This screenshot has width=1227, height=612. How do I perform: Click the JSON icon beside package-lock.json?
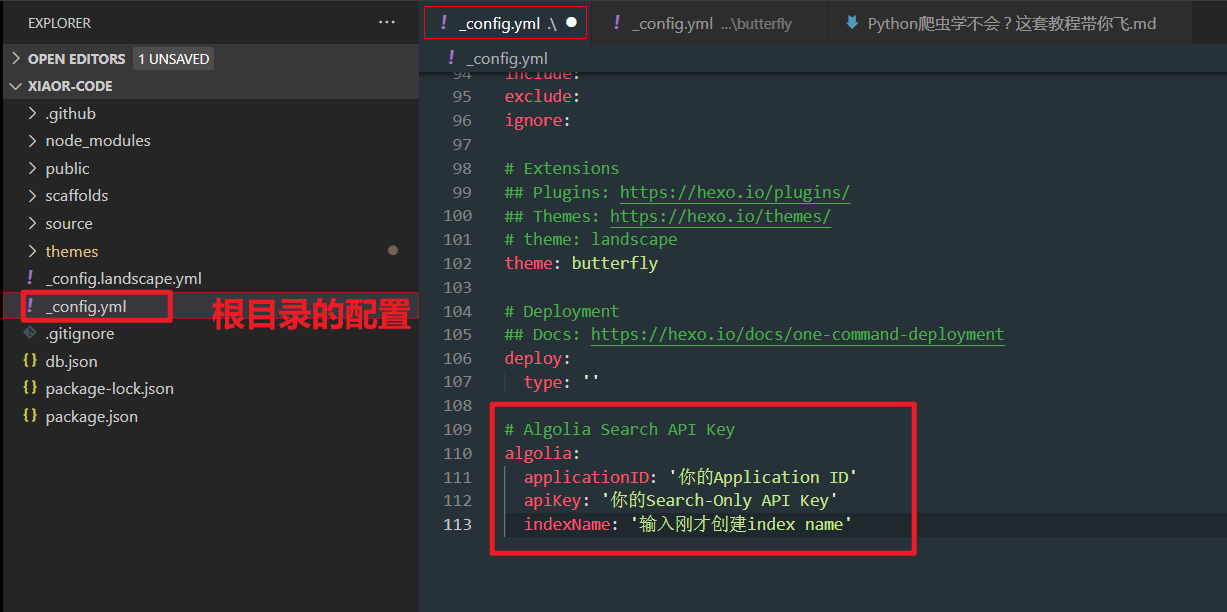(30, 388)
